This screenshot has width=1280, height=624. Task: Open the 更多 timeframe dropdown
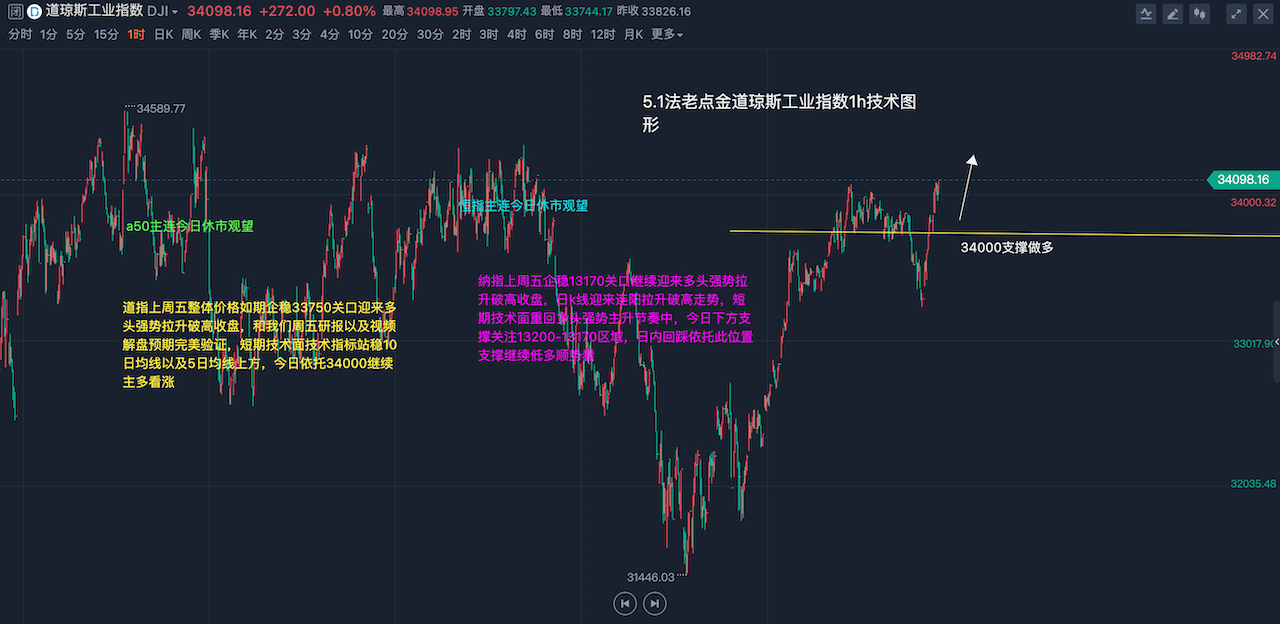[x=667, y=34]
